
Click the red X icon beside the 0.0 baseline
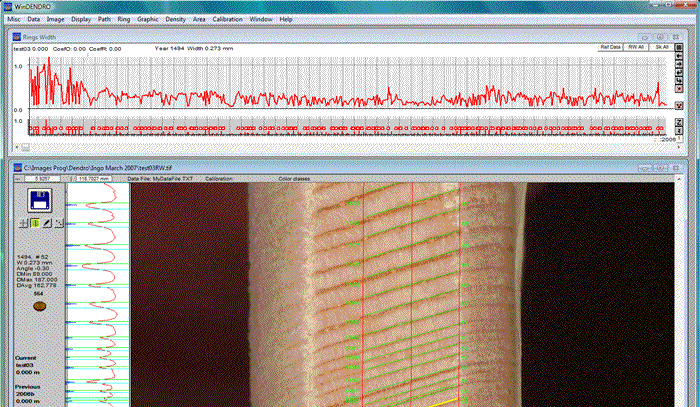(679, 106)
